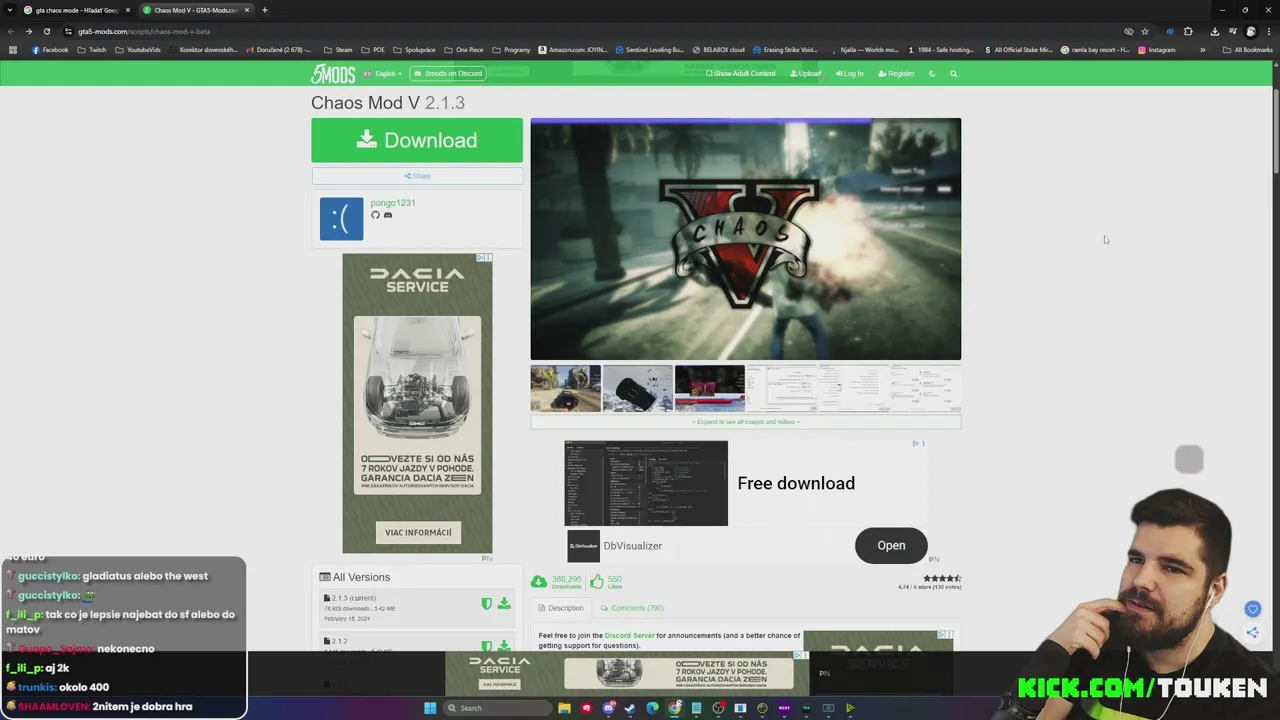
Task: Close the 'gta chaos mode' tab
Action: click(x=127, y=10)
